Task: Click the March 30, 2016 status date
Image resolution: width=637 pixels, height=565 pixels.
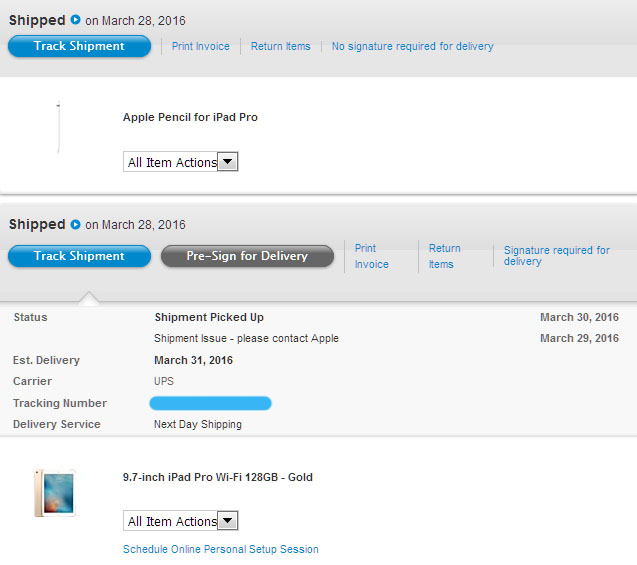Action: pos(579,317)
